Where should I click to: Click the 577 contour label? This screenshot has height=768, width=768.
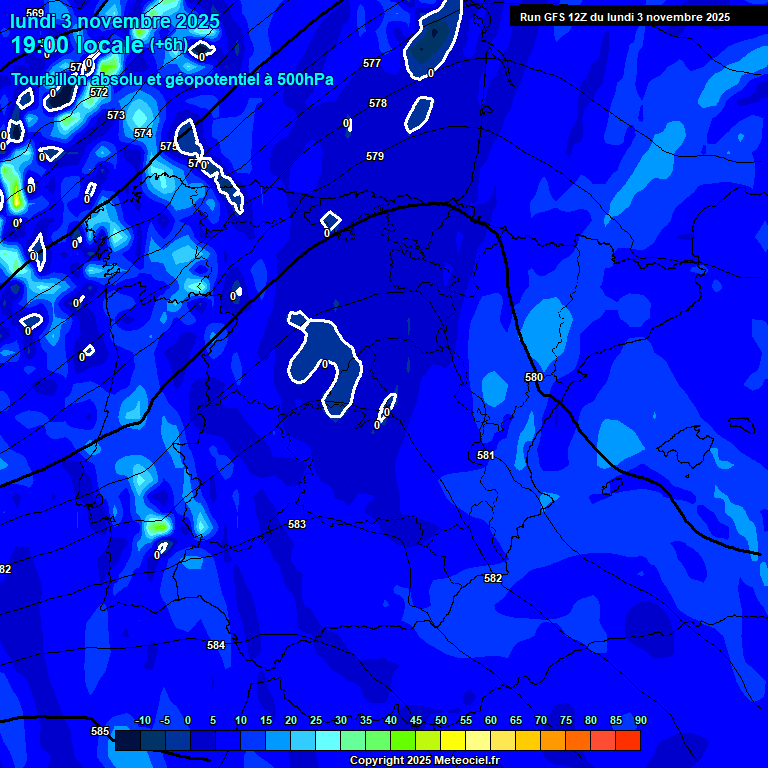(372, 63)
